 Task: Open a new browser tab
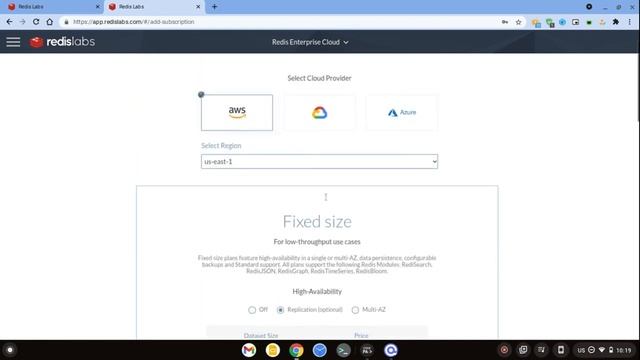[214, 7]
